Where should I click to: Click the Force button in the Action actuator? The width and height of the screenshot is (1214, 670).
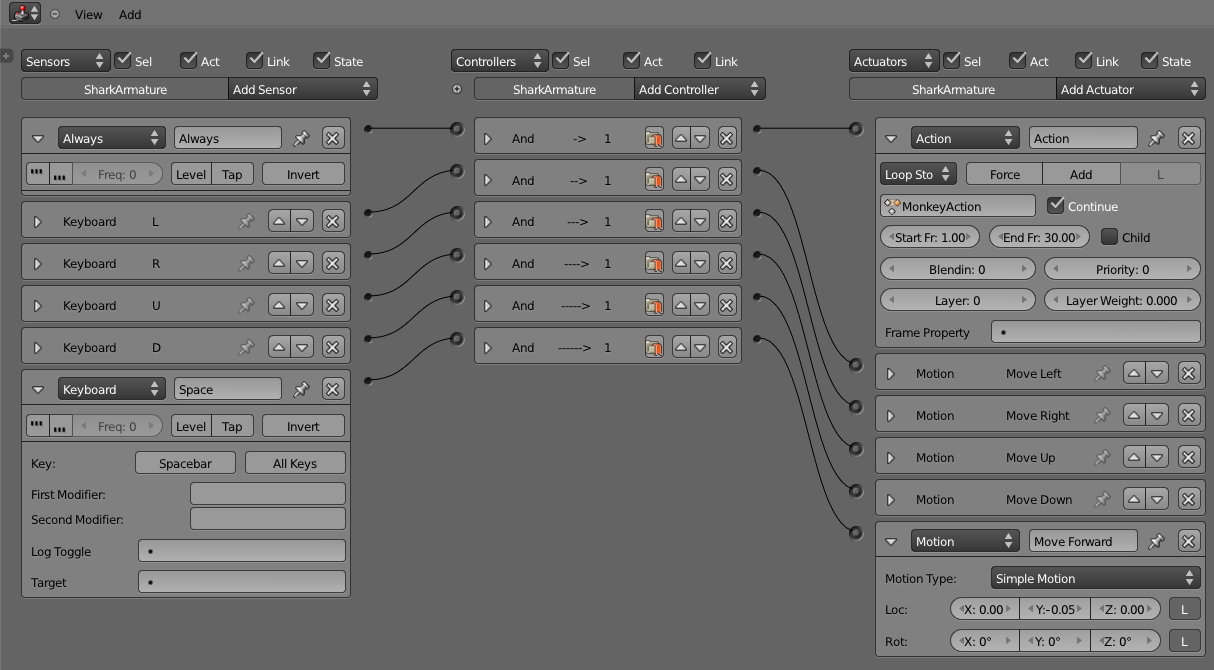coord(1003,173)
